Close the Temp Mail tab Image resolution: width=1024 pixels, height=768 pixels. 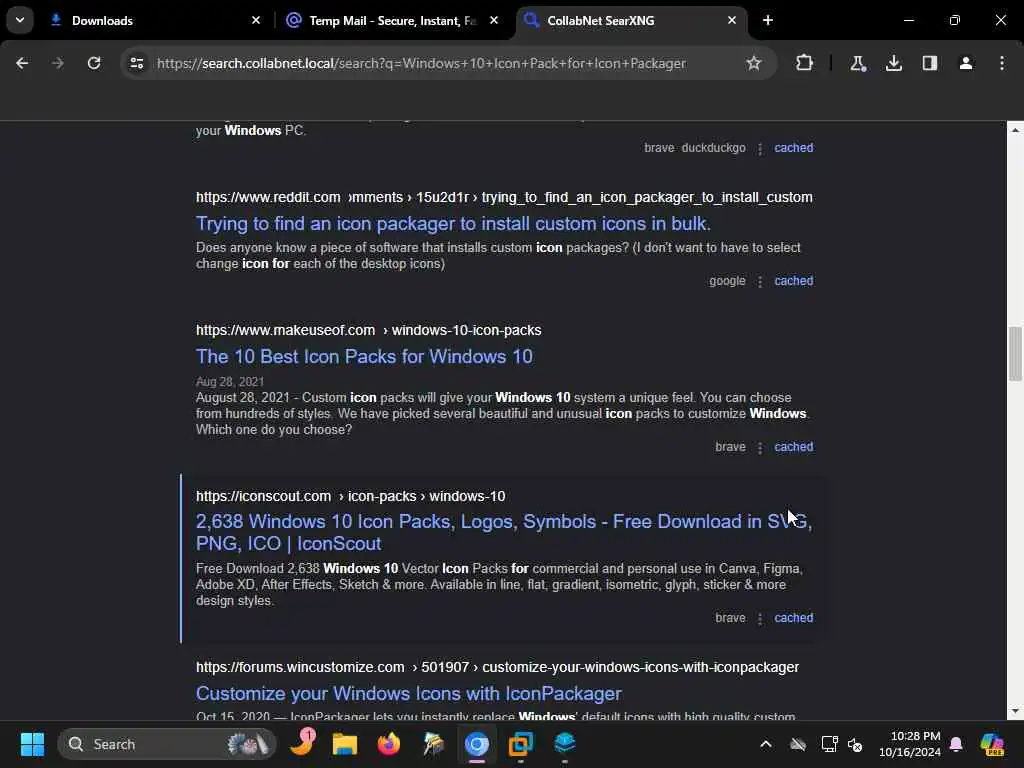[x=494, y=20]
